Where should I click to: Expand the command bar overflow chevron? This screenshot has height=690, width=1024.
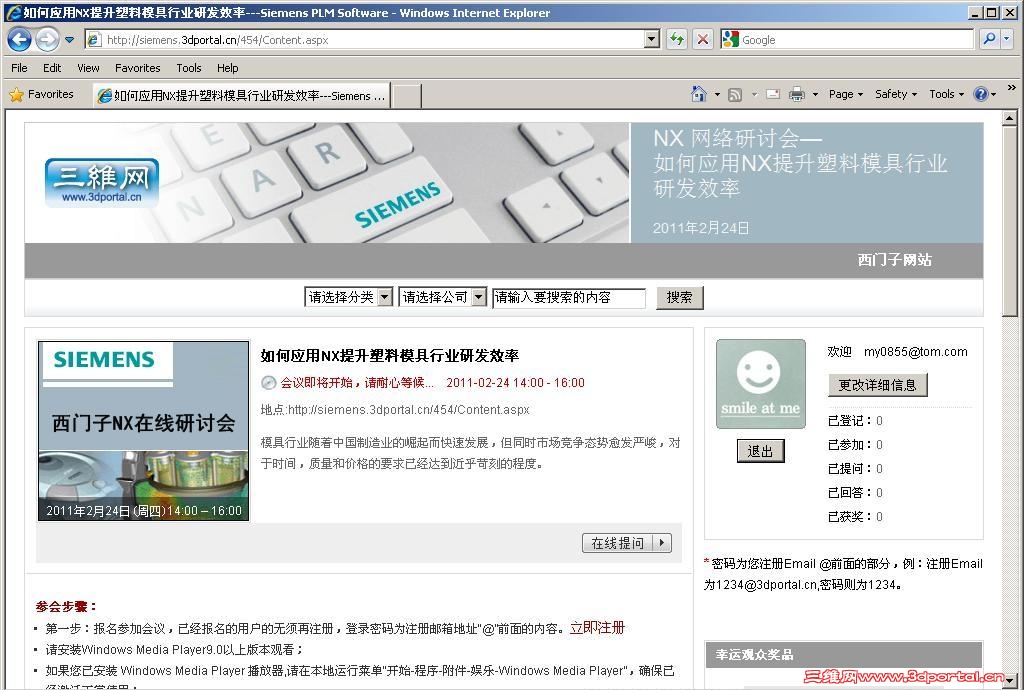point(1012,87)
